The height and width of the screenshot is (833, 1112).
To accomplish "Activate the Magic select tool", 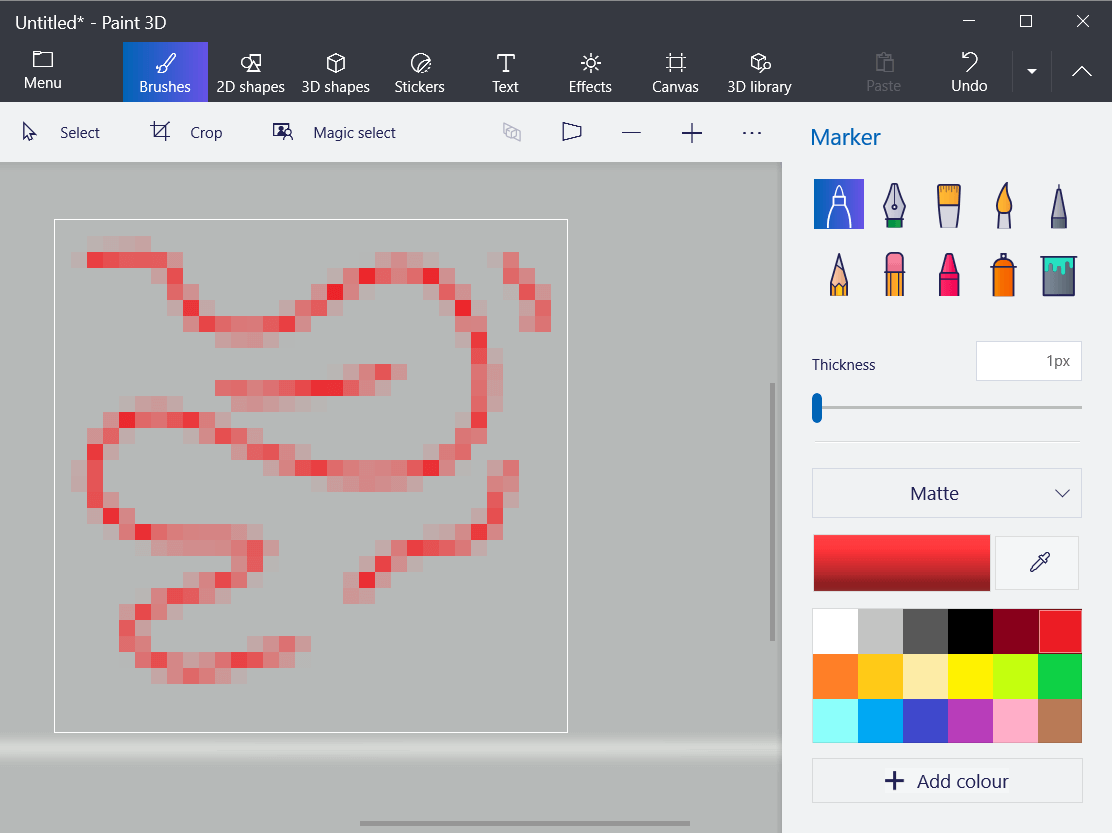I will 333,131.
